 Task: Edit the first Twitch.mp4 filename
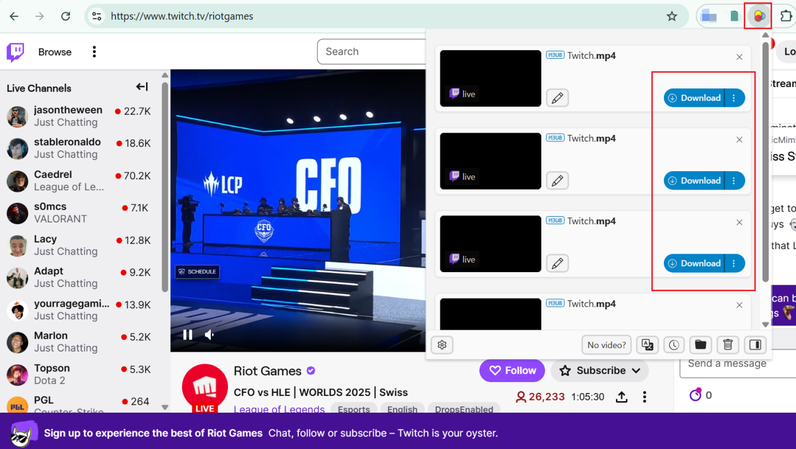click(x=557, y=98)
